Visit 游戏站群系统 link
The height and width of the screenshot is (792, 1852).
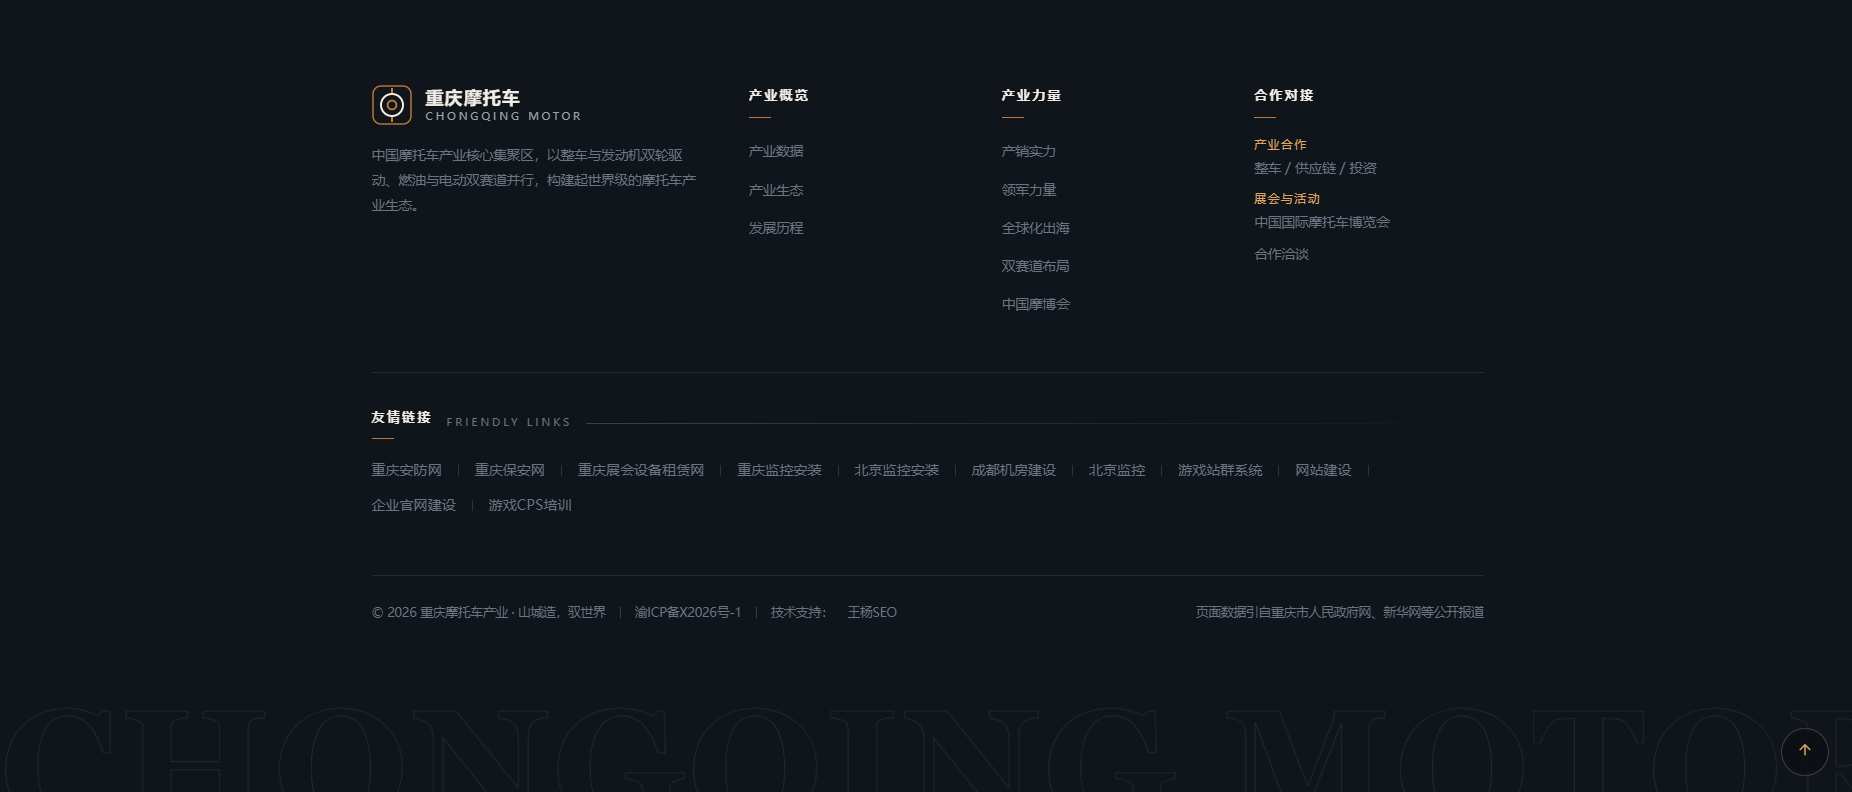click(1220, 470)
